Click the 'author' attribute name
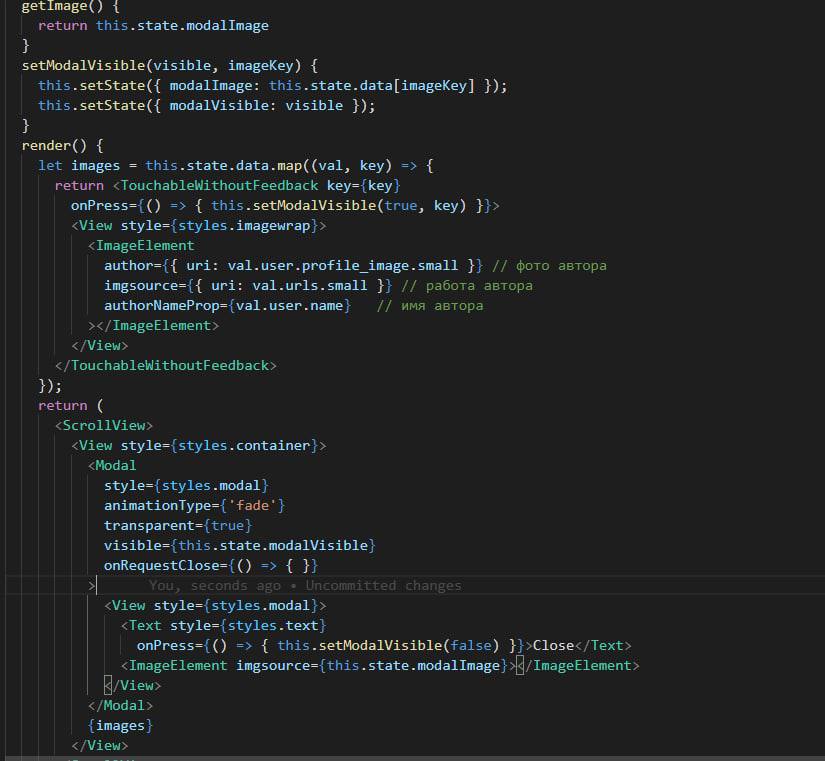Image resolution: width=825 pixels, height=761 pixels. click(x=128, y=266)
